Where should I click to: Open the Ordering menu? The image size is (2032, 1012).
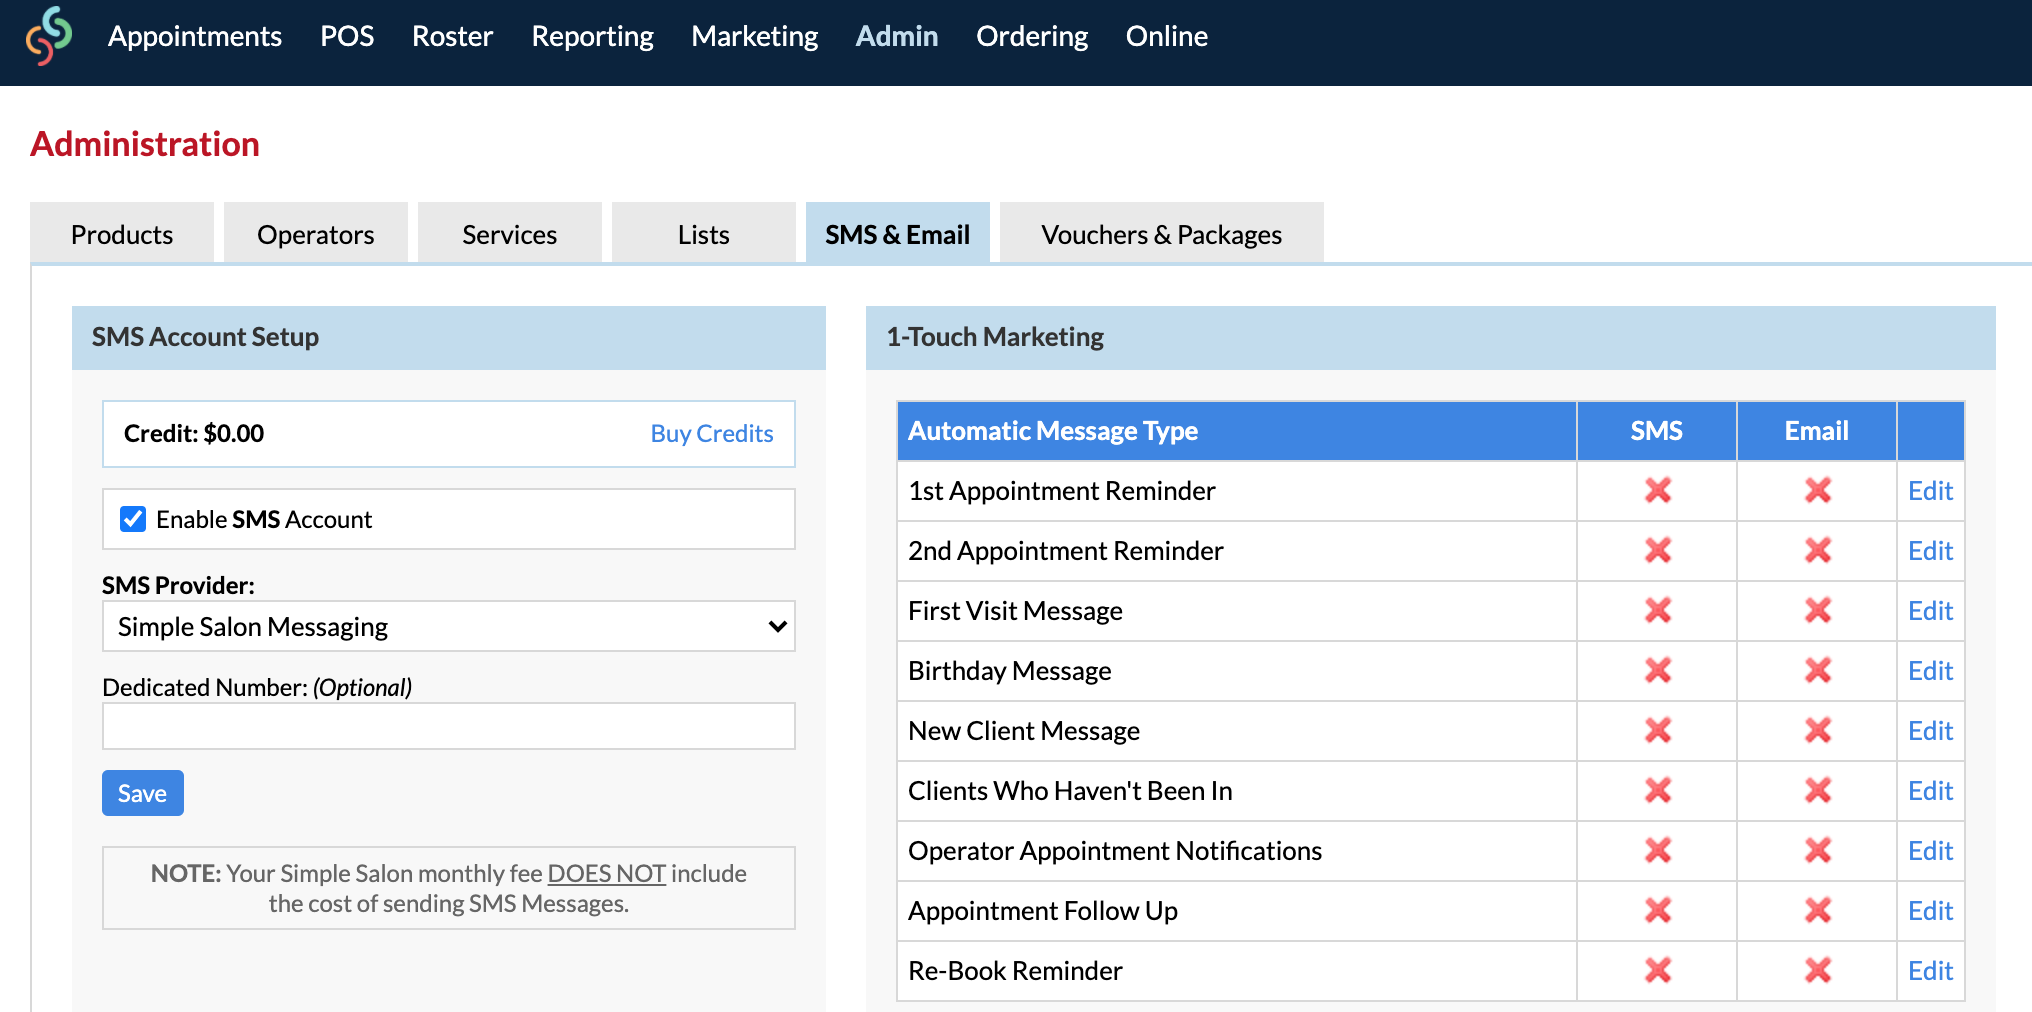[x=1032, y=36]
